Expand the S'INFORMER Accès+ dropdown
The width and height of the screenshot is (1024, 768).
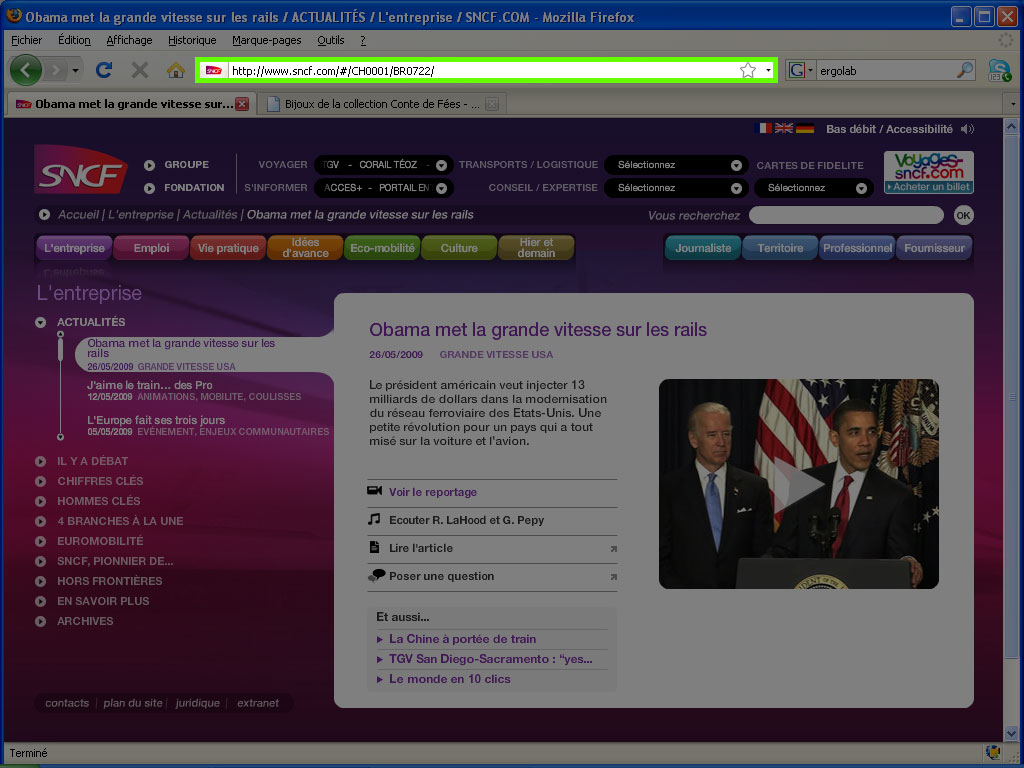(x=441, y=188)
